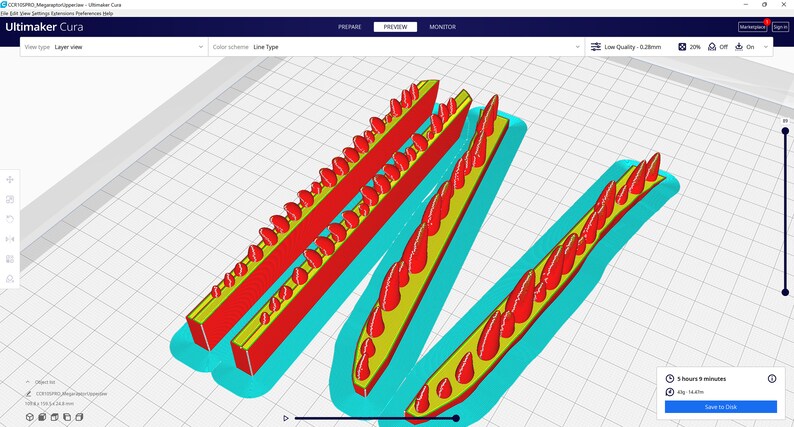Open the Extensions menu

63,13
